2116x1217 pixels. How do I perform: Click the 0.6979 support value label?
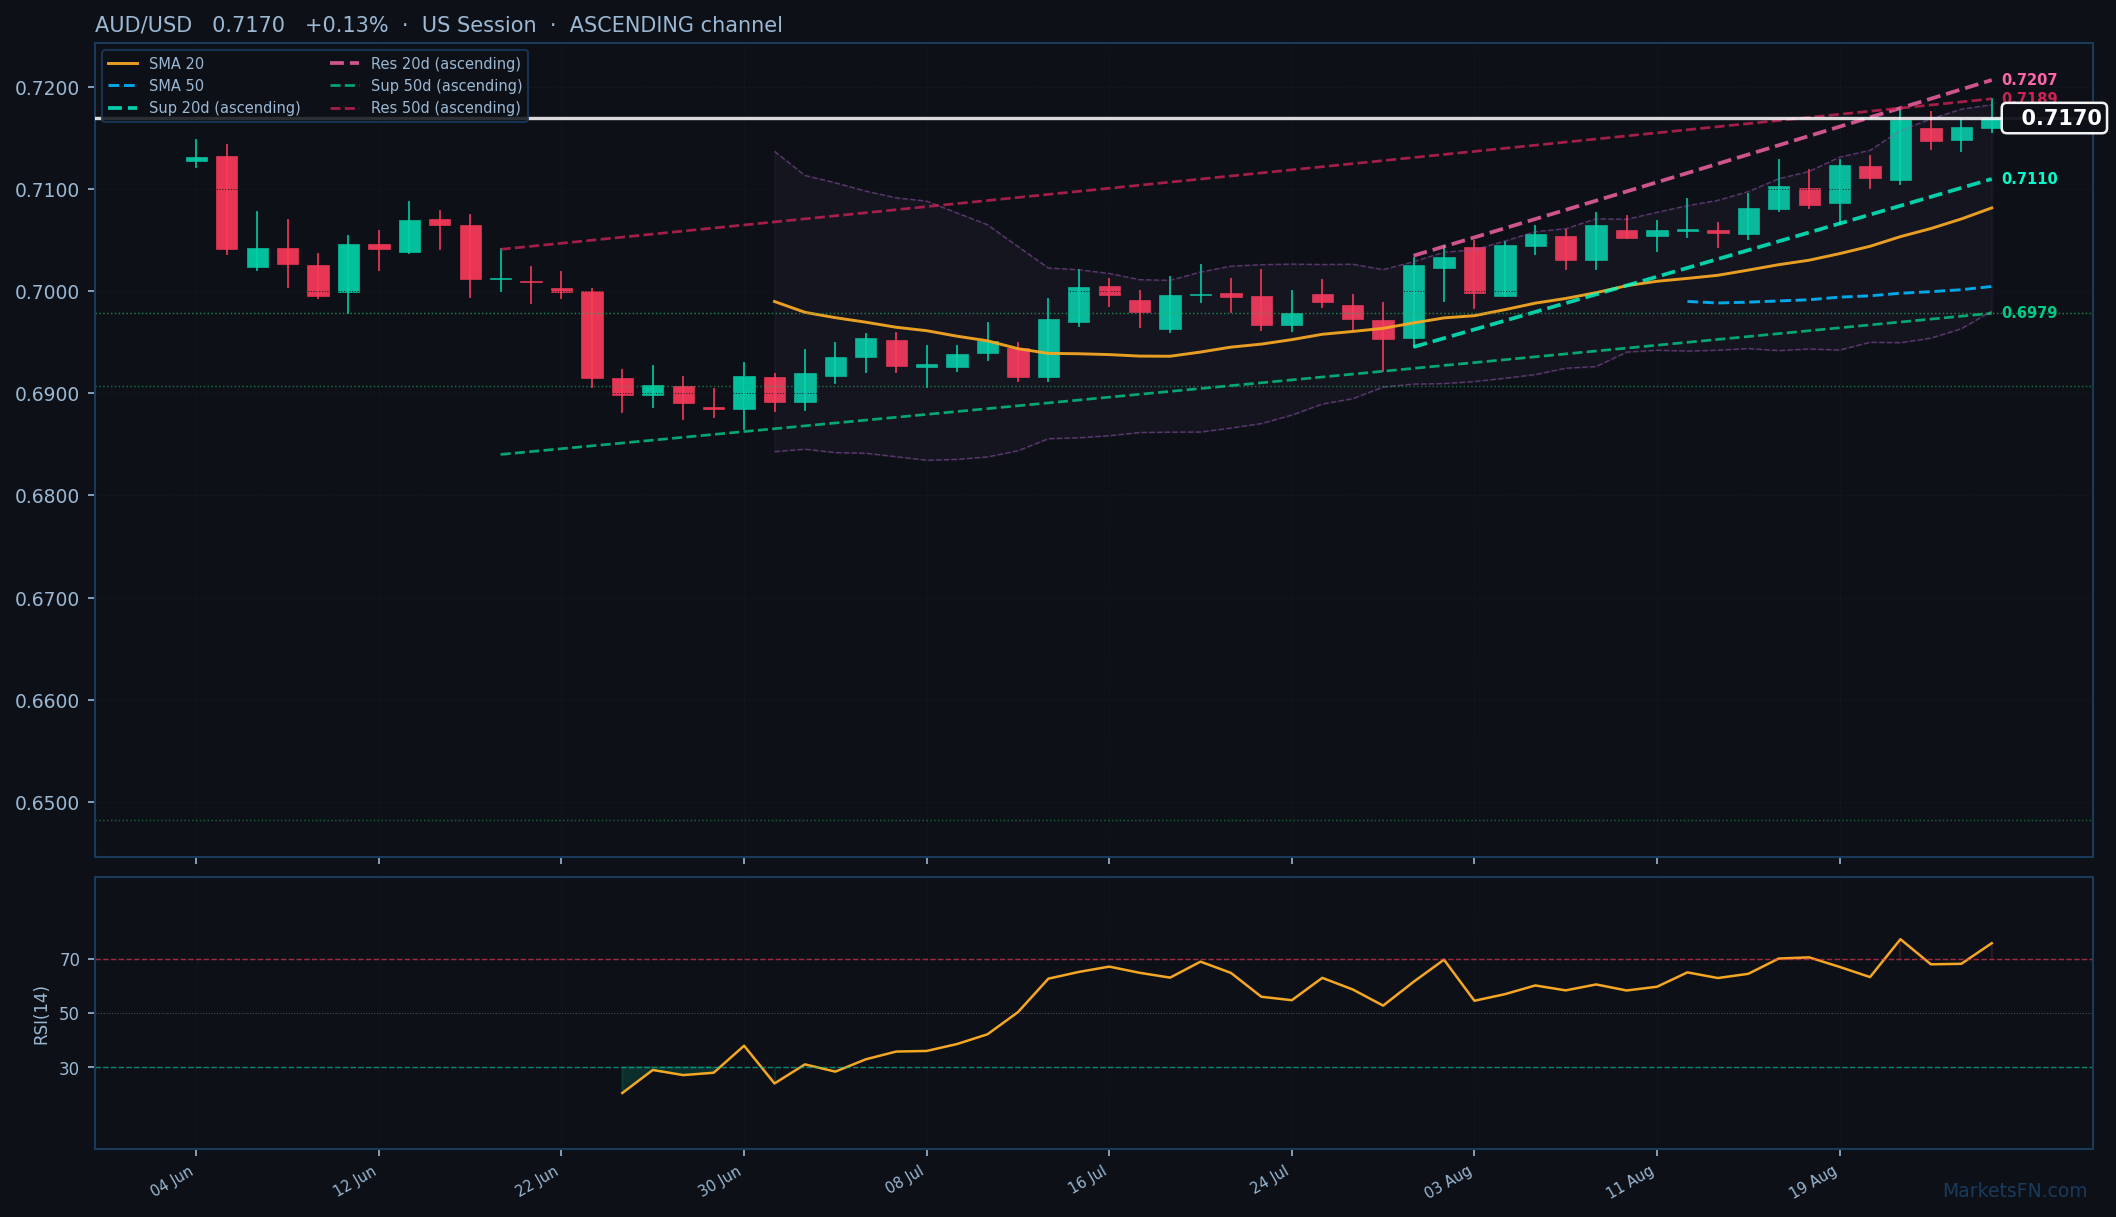coord(2029,313)
